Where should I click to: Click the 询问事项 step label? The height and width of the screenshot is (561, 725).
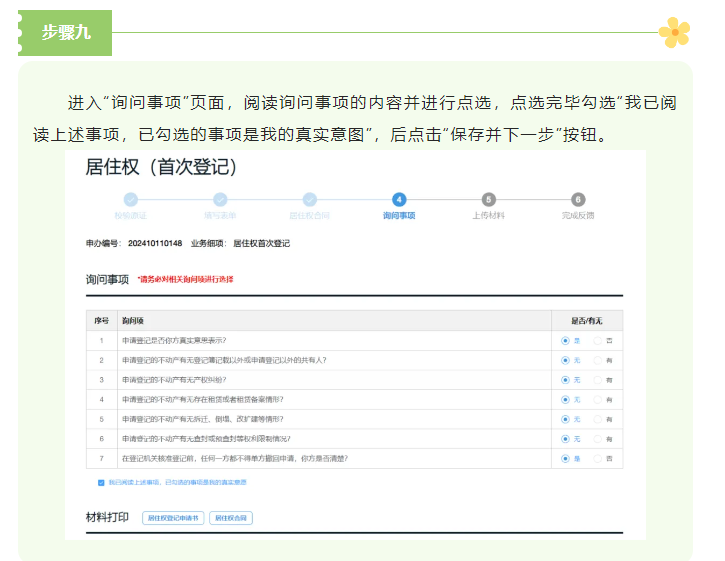click(x=399, y=215)
